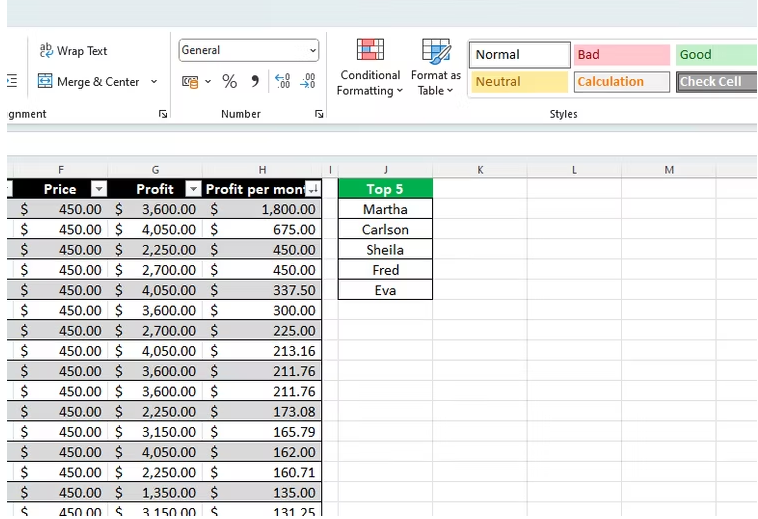Open the Alignment settings dialog launcher
This screenshot has height=519, width=758.
click(163, 114)
